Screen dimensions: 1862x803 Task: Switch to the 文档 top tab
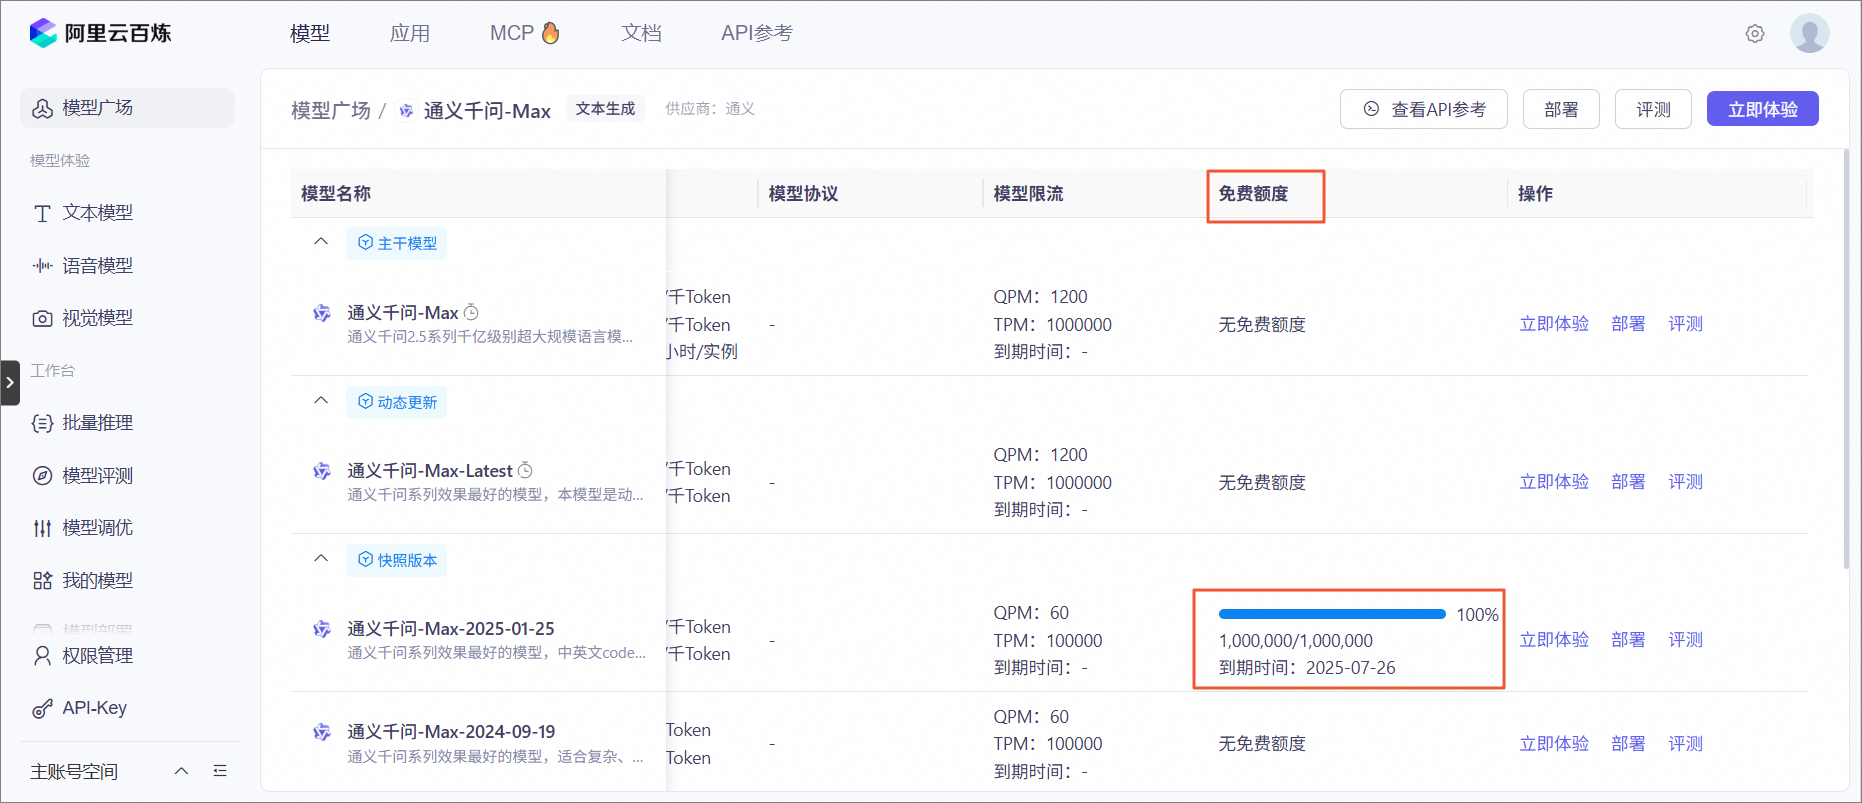point(642,33)
